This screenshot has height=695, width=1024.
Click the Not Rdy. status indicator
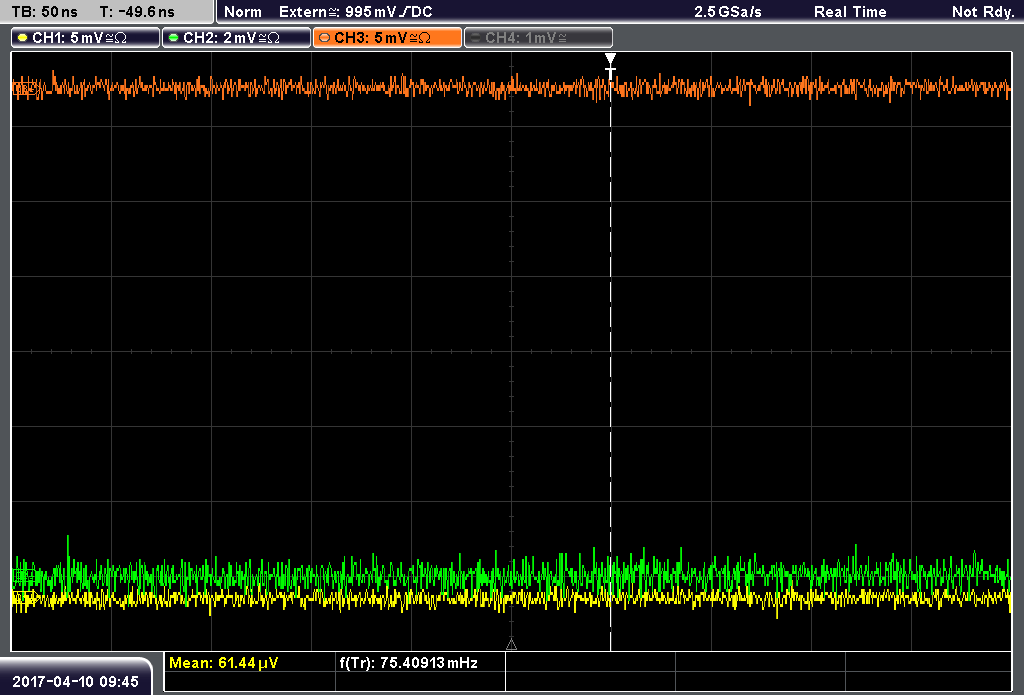pyautogui.click(x=983, y=12)
